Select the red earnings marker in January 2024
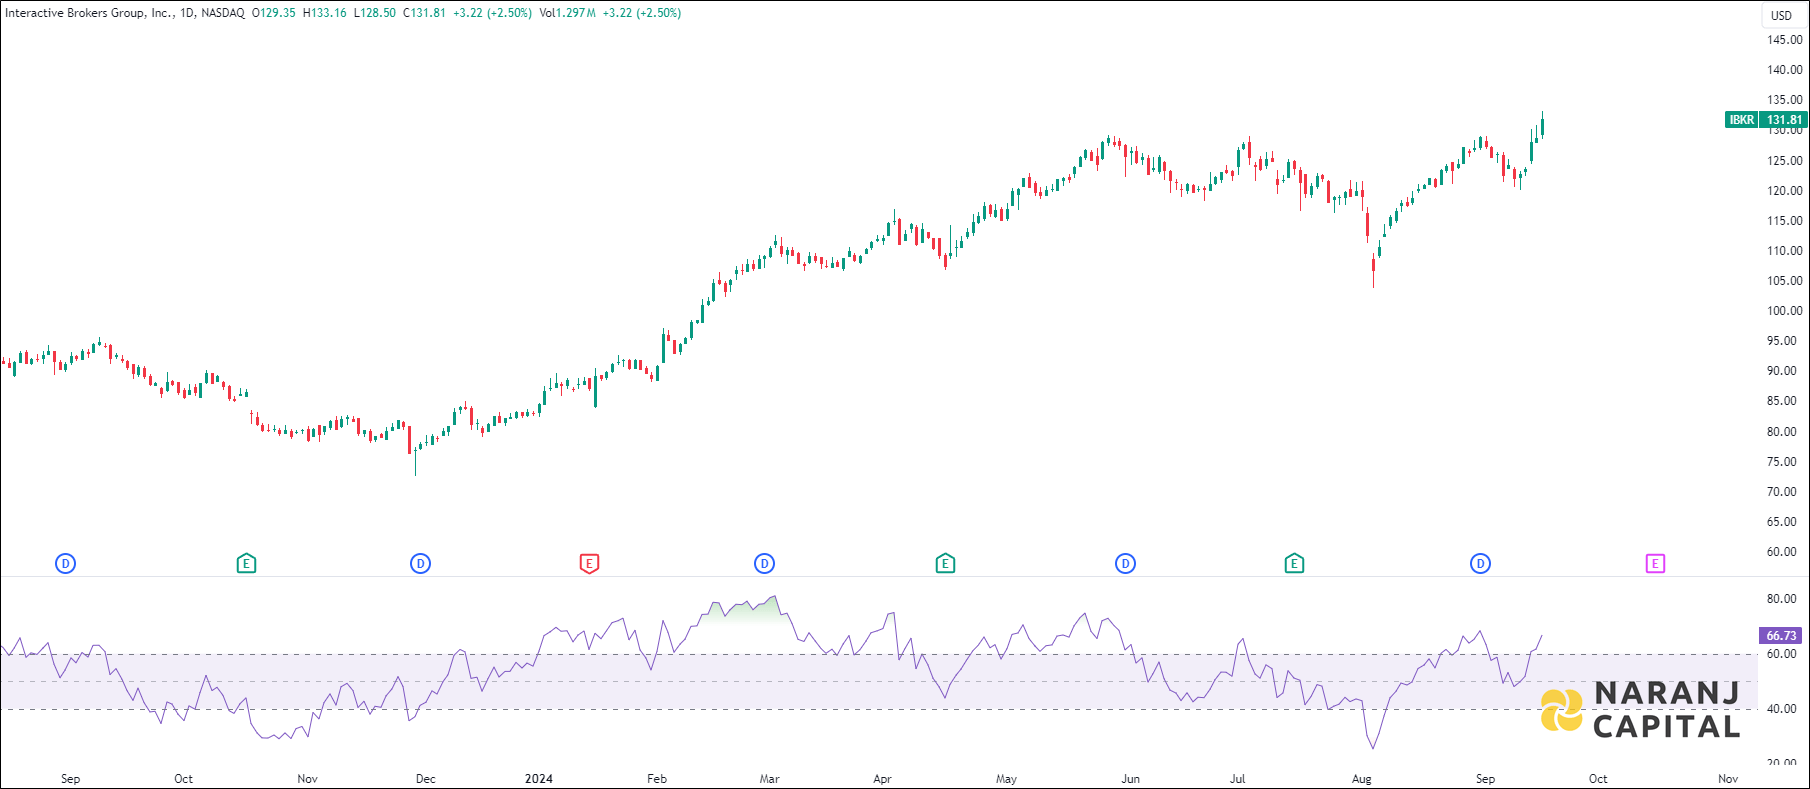Viewport: 1810px width, 789px height. [589, 564]
